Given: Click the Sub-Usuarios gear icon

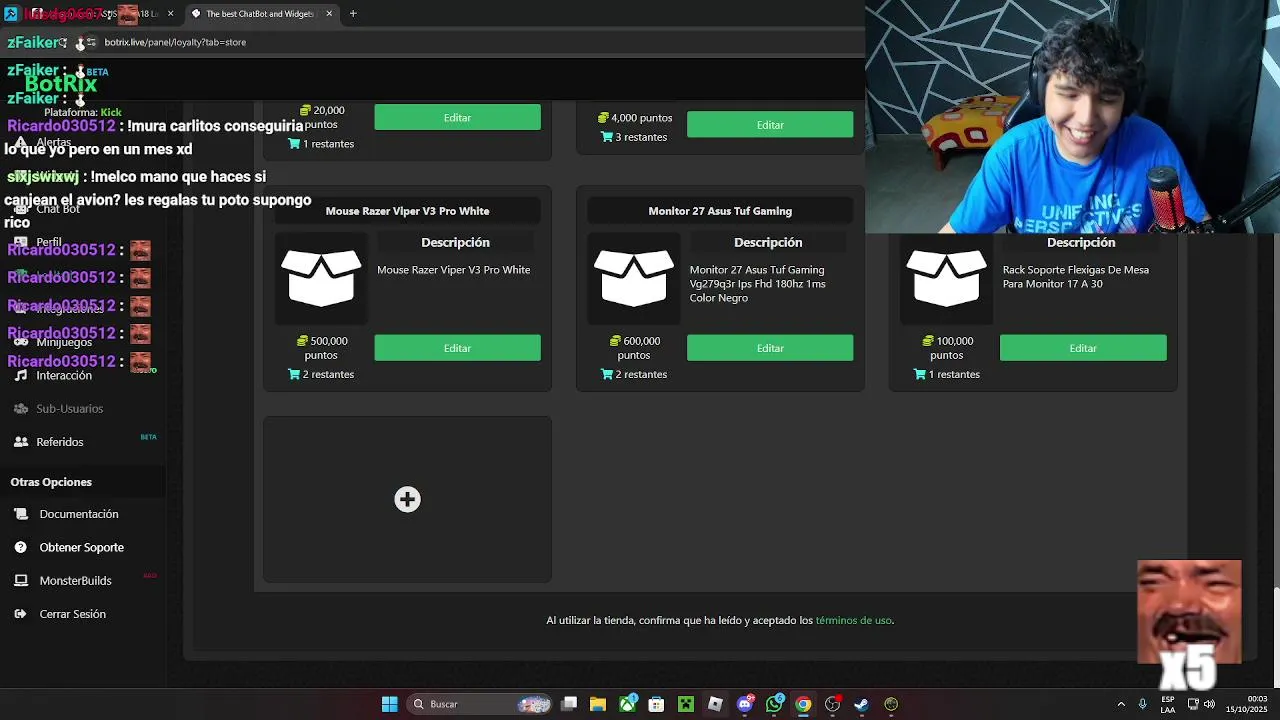Looking at the screenshot, I should pyautogui.click(x=21, y=408).
